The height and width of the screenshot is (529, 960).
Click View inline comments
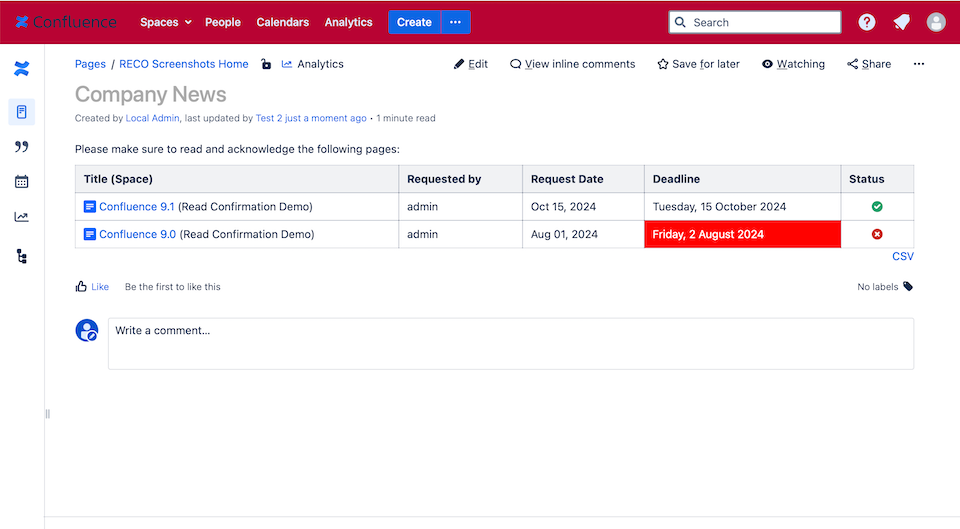(x=572, y=64)
